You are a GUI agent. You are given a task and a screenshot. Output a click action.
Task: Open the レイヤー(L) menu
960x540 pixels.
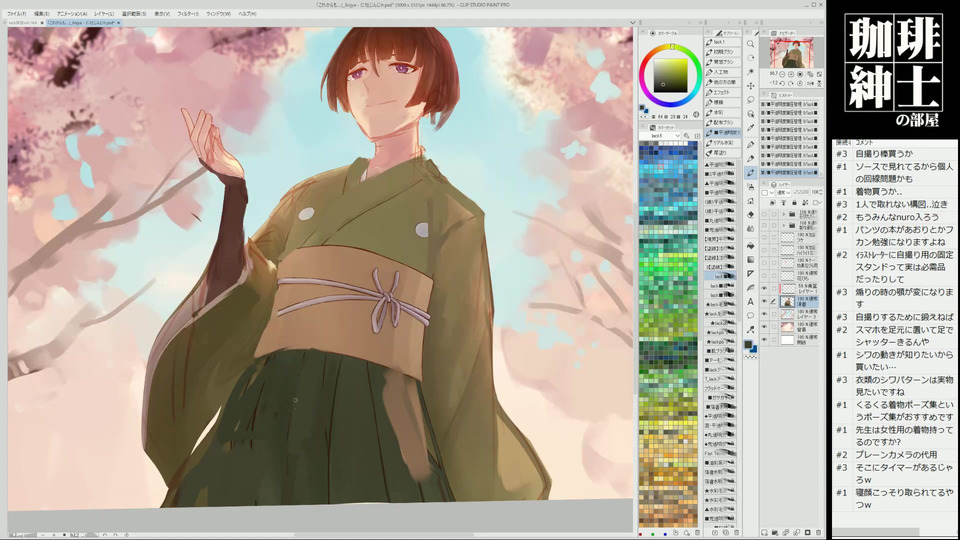[x=104, y=13]
